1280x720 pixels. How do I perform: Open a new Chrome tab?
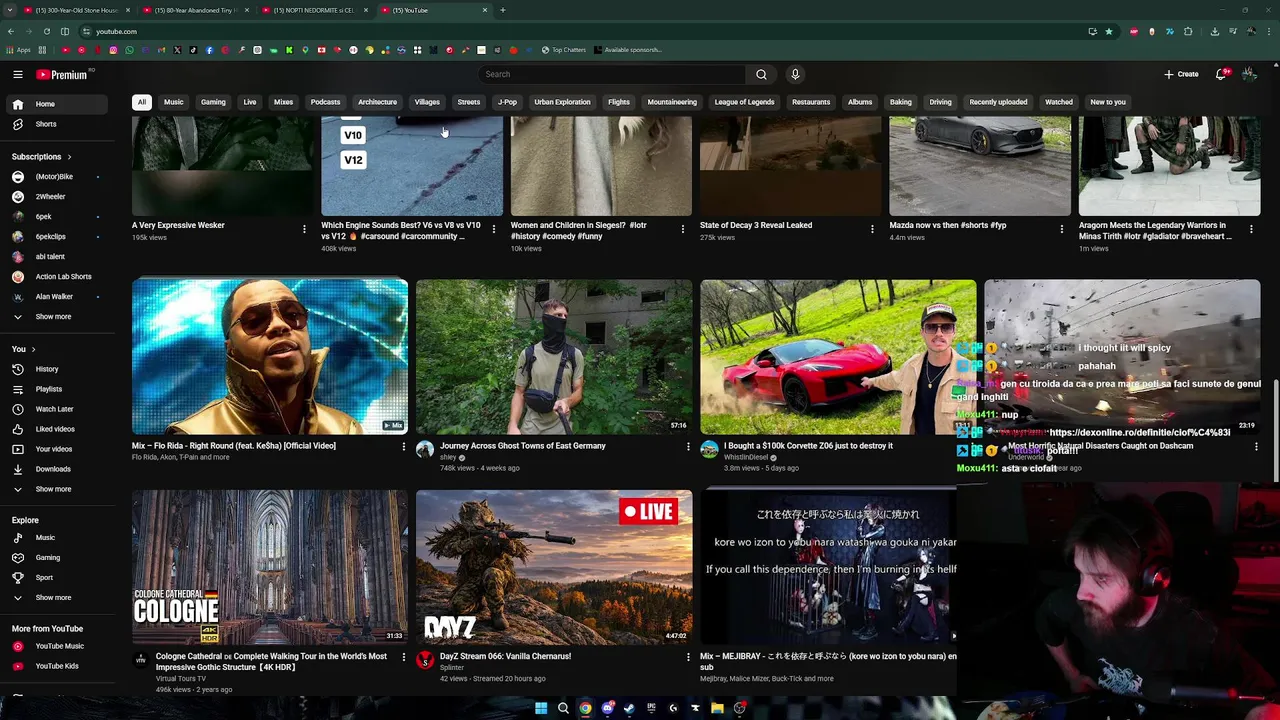[x=502, y=10]
